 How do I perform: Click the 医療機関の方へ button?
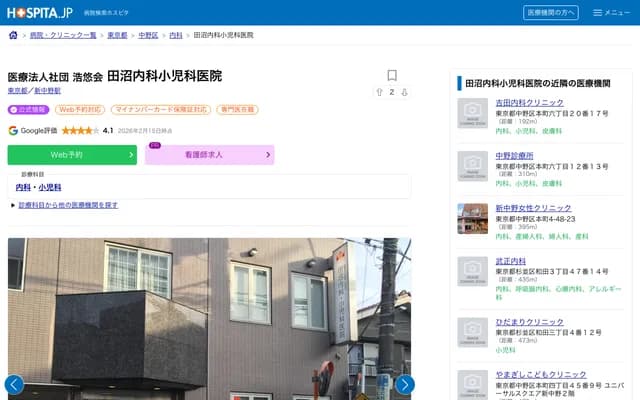[x=551, y=13]
